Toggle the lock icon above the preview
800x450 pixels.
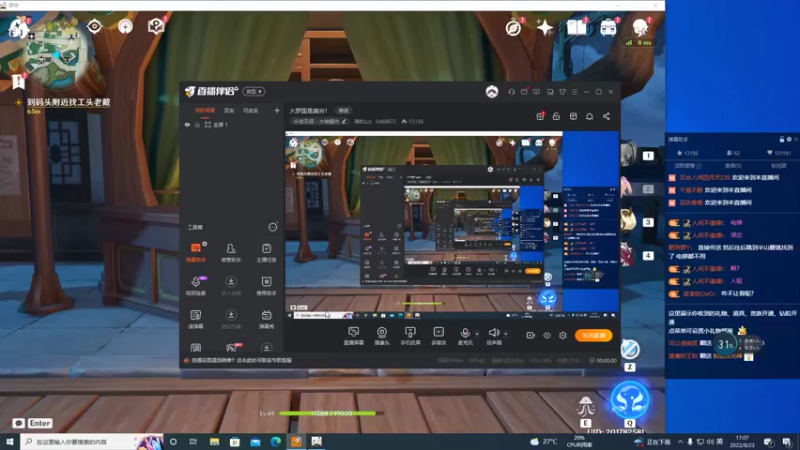click(x=556, y=116)
